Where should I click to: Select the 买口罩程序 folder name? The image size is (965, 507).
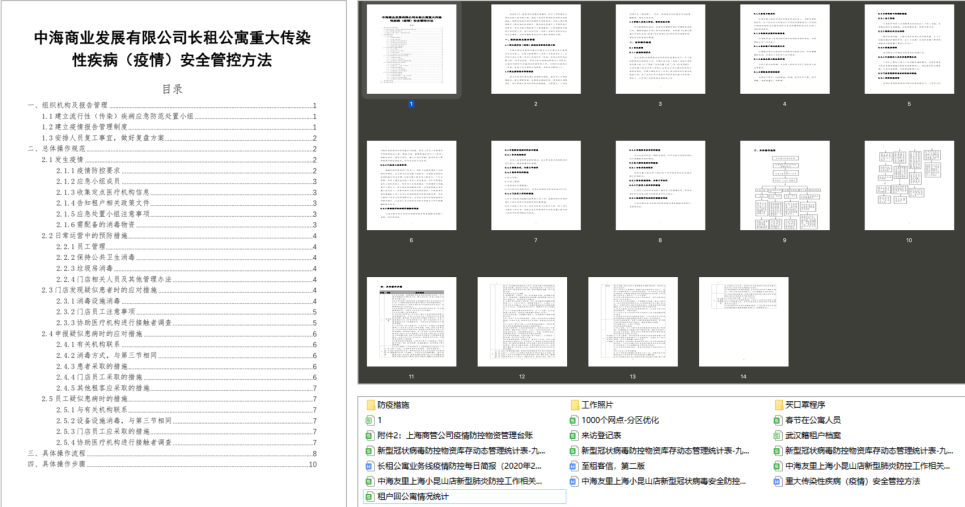coord(806,405)
